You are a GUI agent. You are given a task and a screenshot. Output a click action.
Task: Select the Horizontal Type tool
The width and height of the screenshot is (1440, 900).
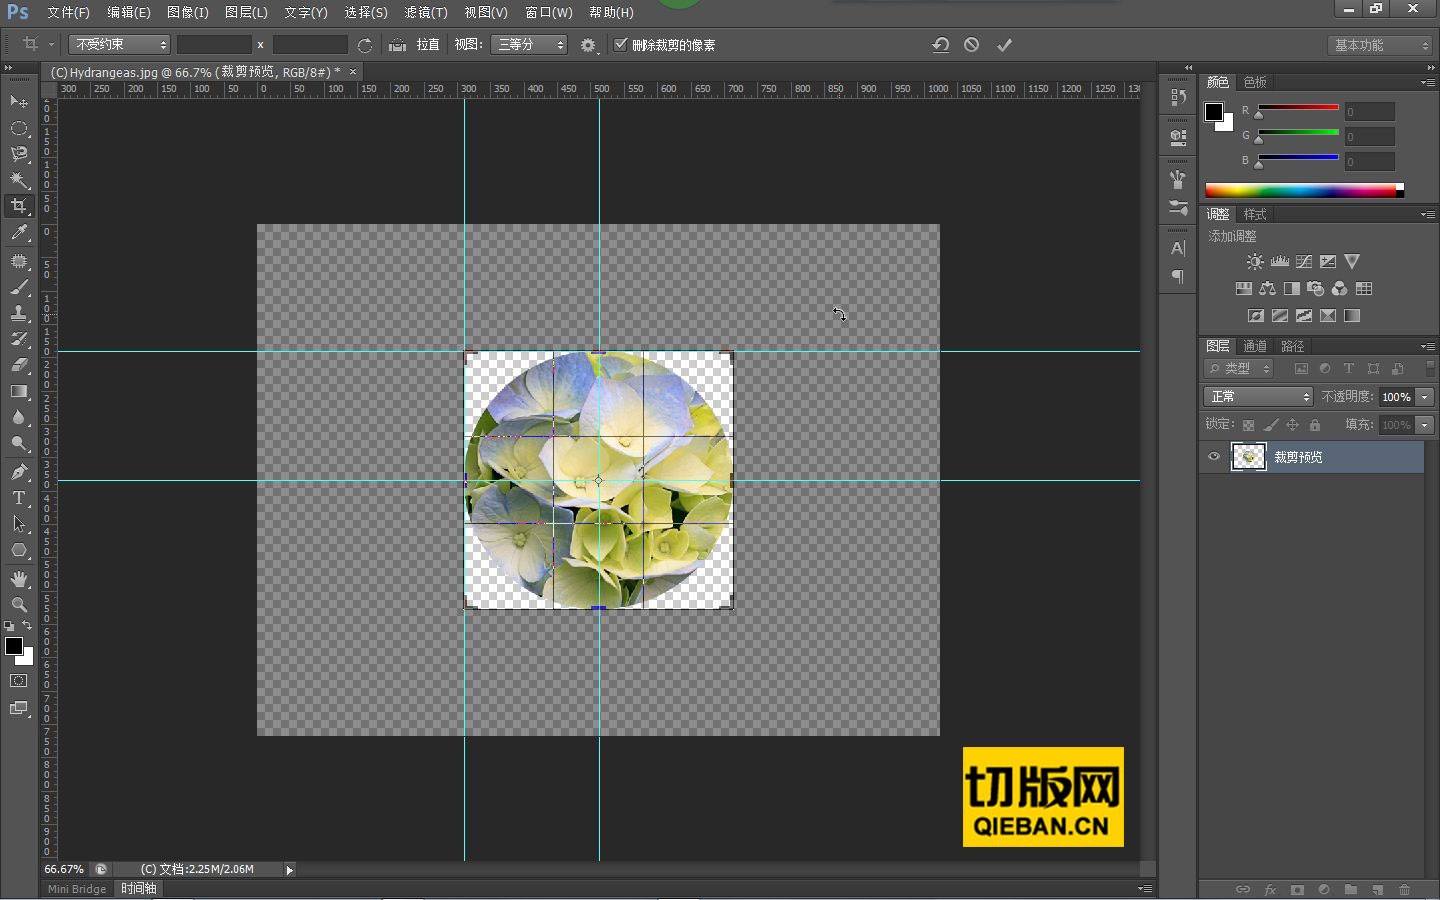click(x=19, y=498)
